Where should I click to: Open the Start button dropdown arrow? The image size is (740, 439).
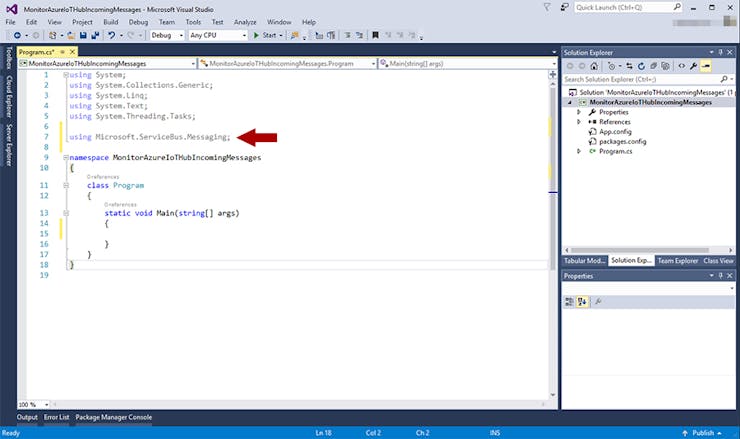tap(281, 35)
